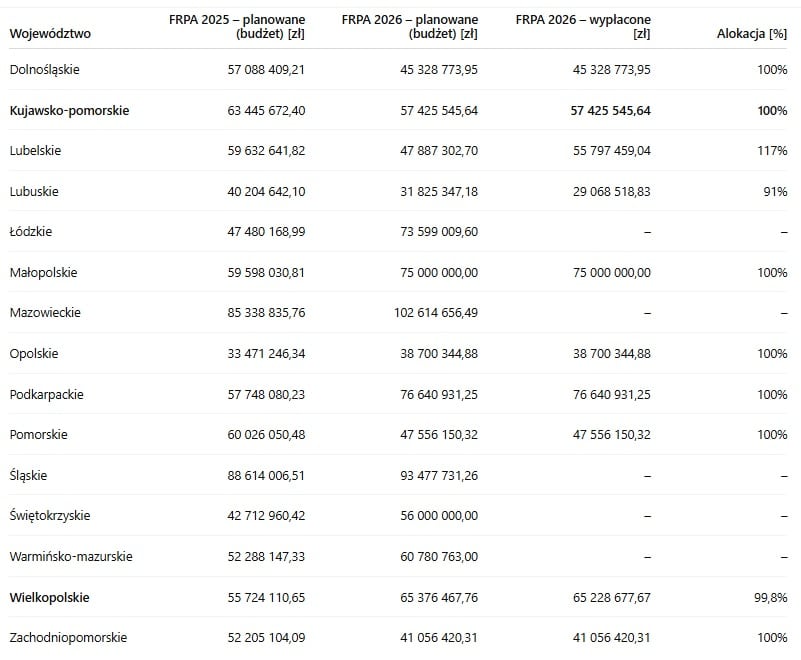Select the Zachodniopomorskie row label
The image size is (801, 660).
click(68, 638)
